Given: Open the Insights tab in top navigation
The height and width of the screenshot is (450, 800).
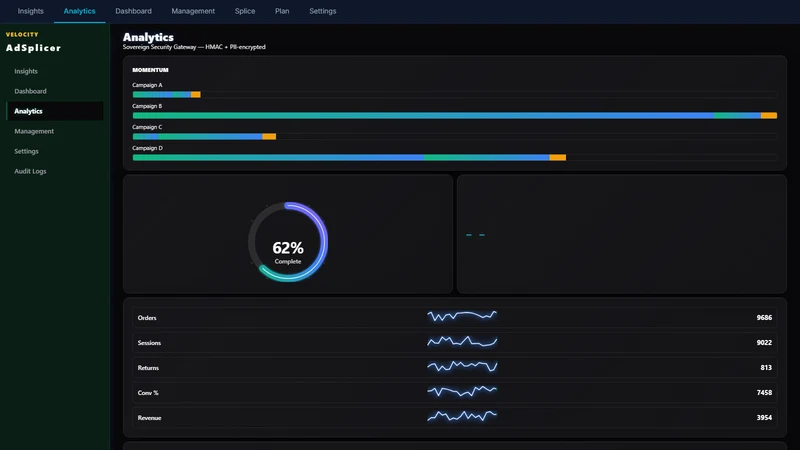Looking at the screenshot, I should click(x=31, y=11).
